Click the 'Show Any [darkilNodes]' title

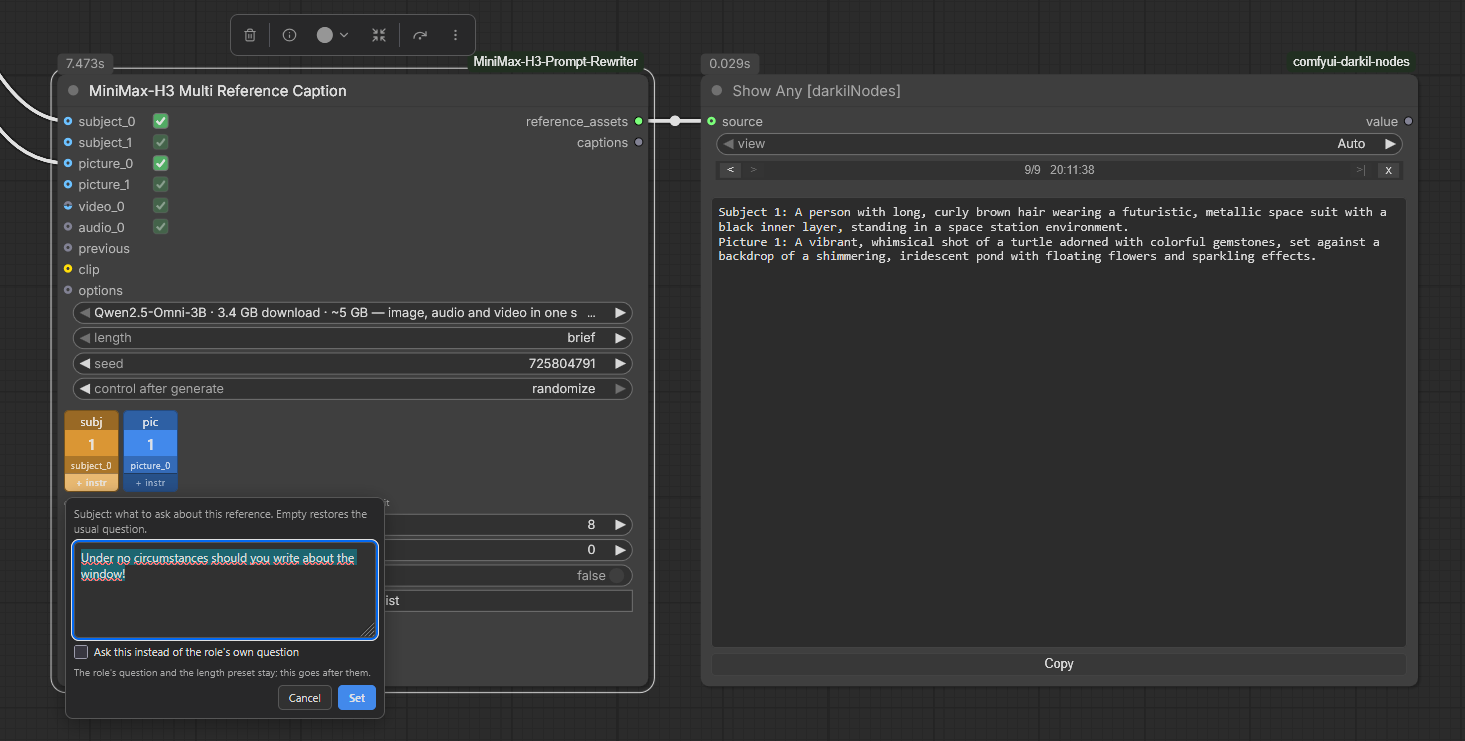coord(816,90)
